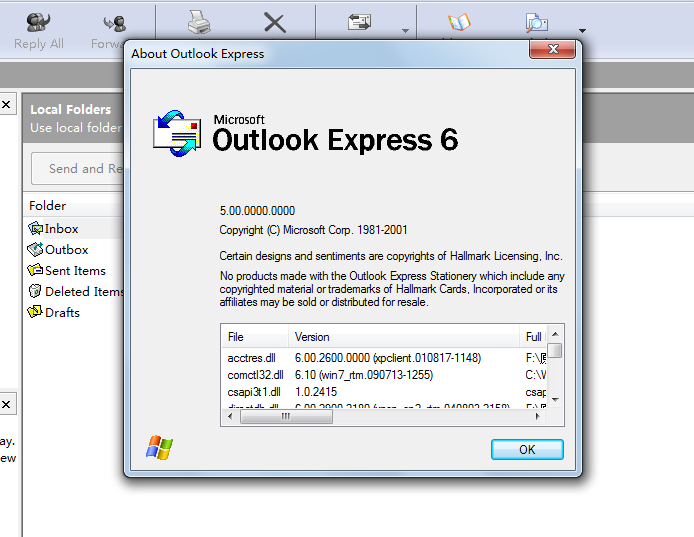Image resolution: width=694 pixels, height=537 pixels.
Task: Click the Folder column header
Action: pyautogui.click(x=47, y=206)
